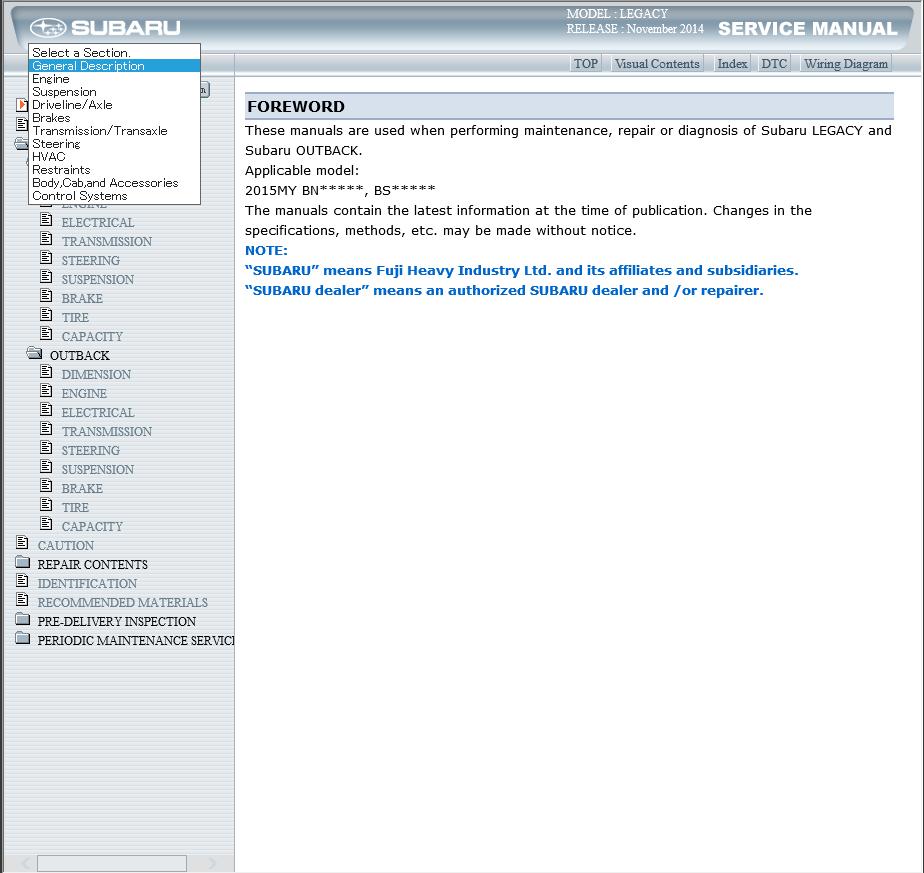This screenshot has width=924, height=873.
Task: Click the Subaru logo in the header
Action: pos(105,28)
